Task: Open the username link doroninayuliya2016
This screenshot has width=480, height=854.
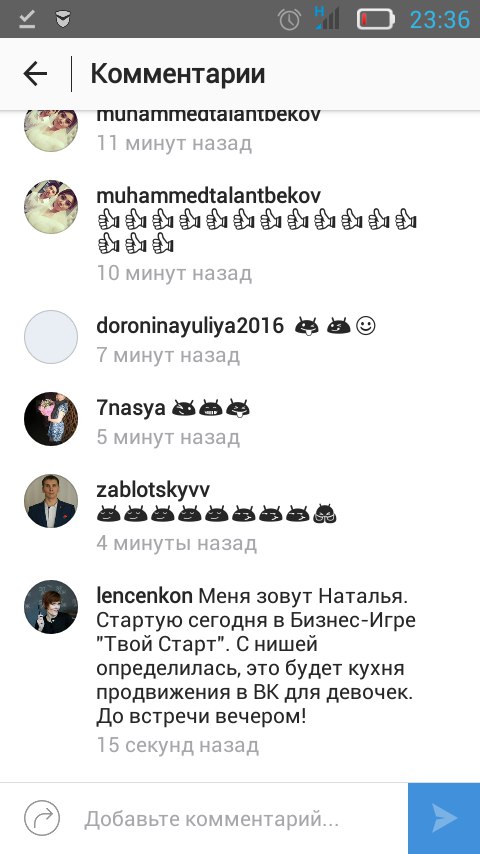Action: click(190, 326)
